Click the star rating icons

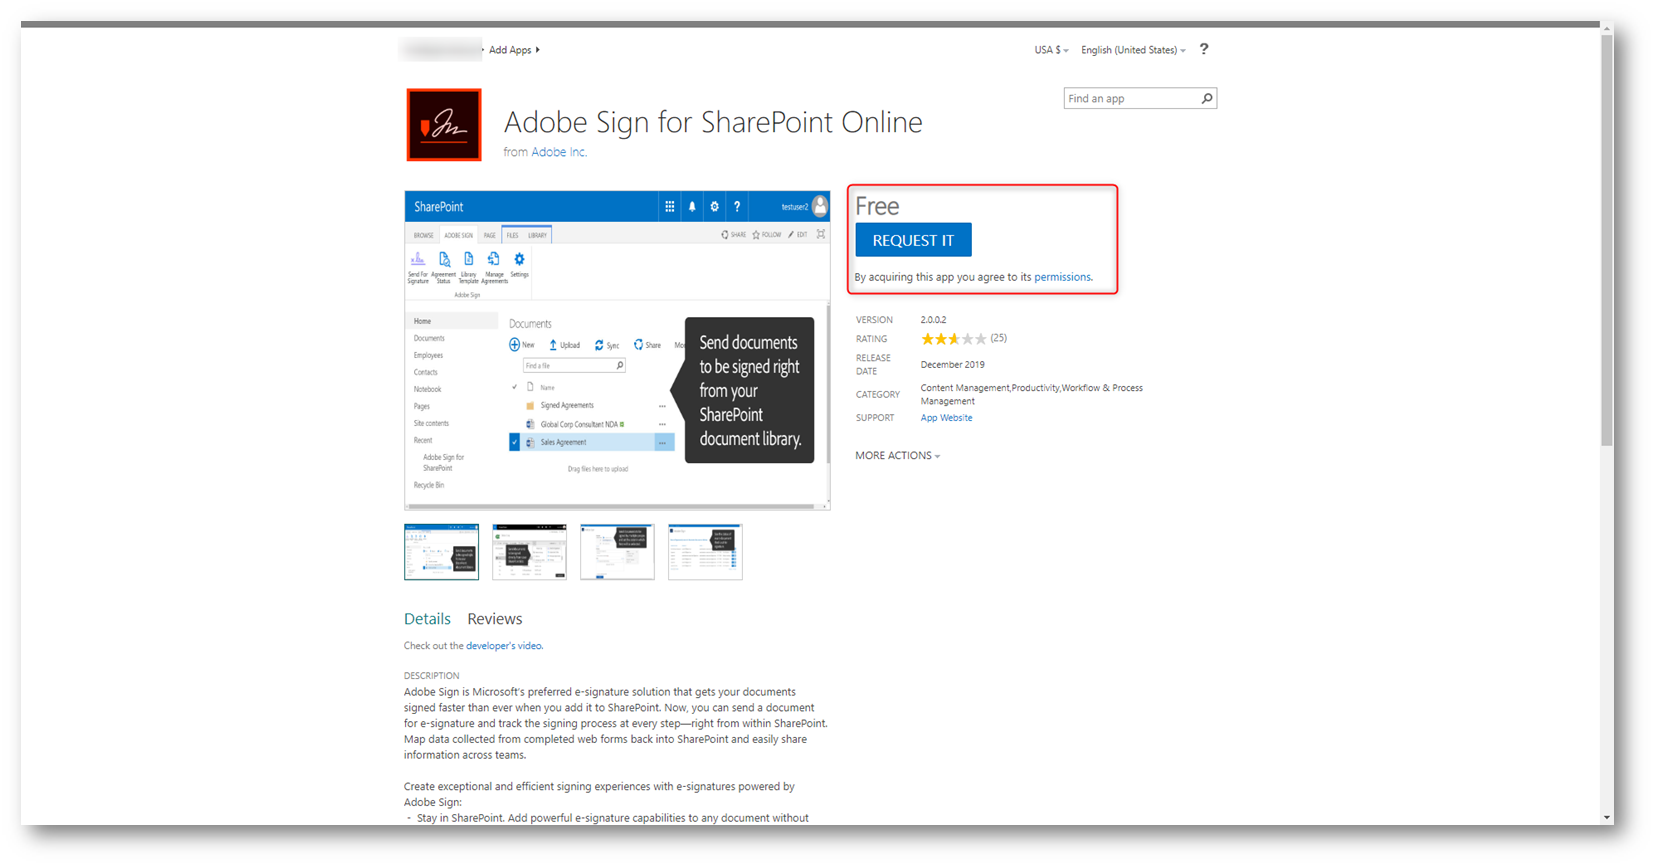953,339
